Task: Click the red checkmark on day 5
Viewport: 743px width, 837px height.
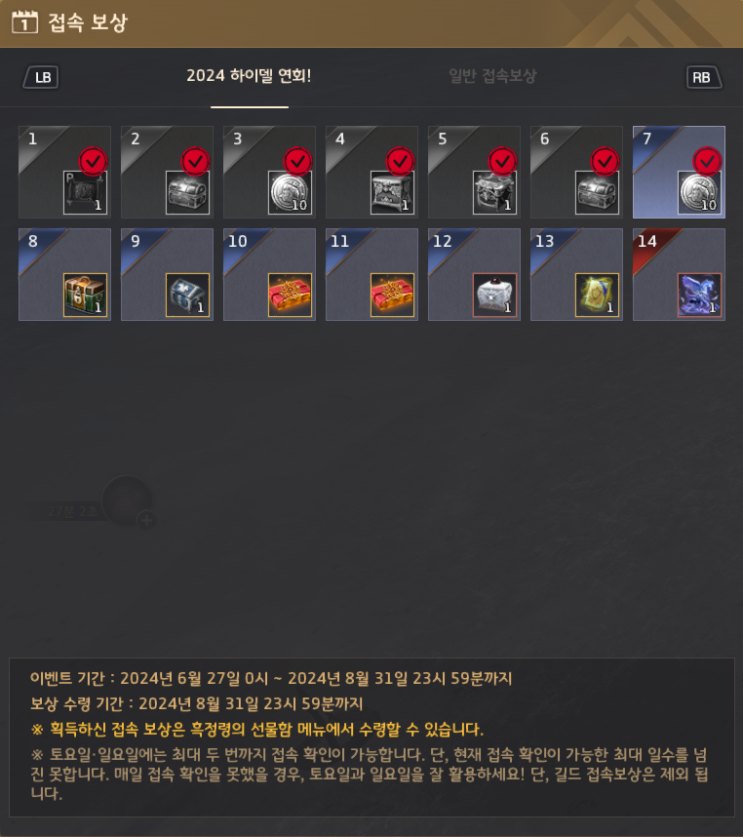Action: coord(503,161)
